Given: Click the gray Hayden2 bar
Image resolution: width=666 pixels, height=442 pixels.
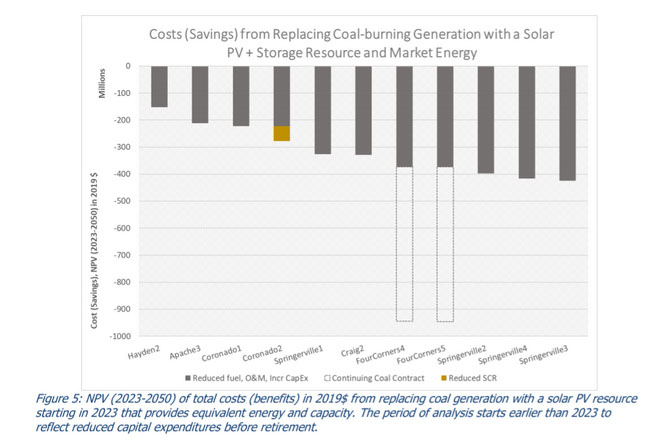Looking at the screenshot, I should tap(159, 87).
